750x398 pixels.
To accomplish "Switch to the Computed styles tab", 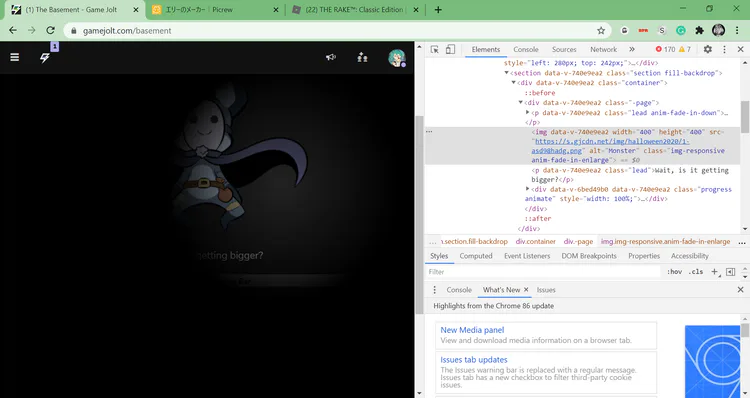I will coord(475,256).
